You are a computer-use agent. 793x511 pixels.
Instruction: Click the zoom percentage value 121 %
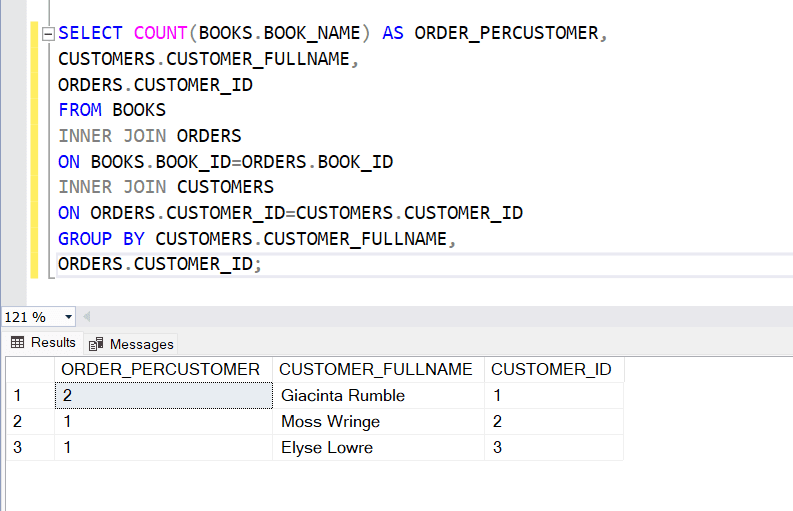click(x=25, y=317)
